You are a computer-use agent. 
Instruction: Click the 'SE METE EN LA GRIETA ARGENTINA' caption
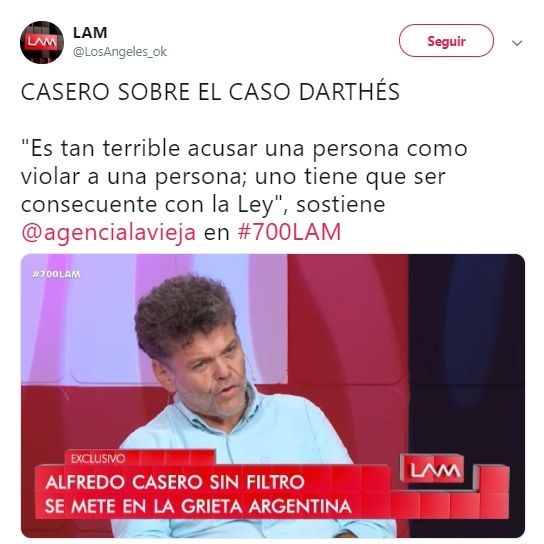198,506
